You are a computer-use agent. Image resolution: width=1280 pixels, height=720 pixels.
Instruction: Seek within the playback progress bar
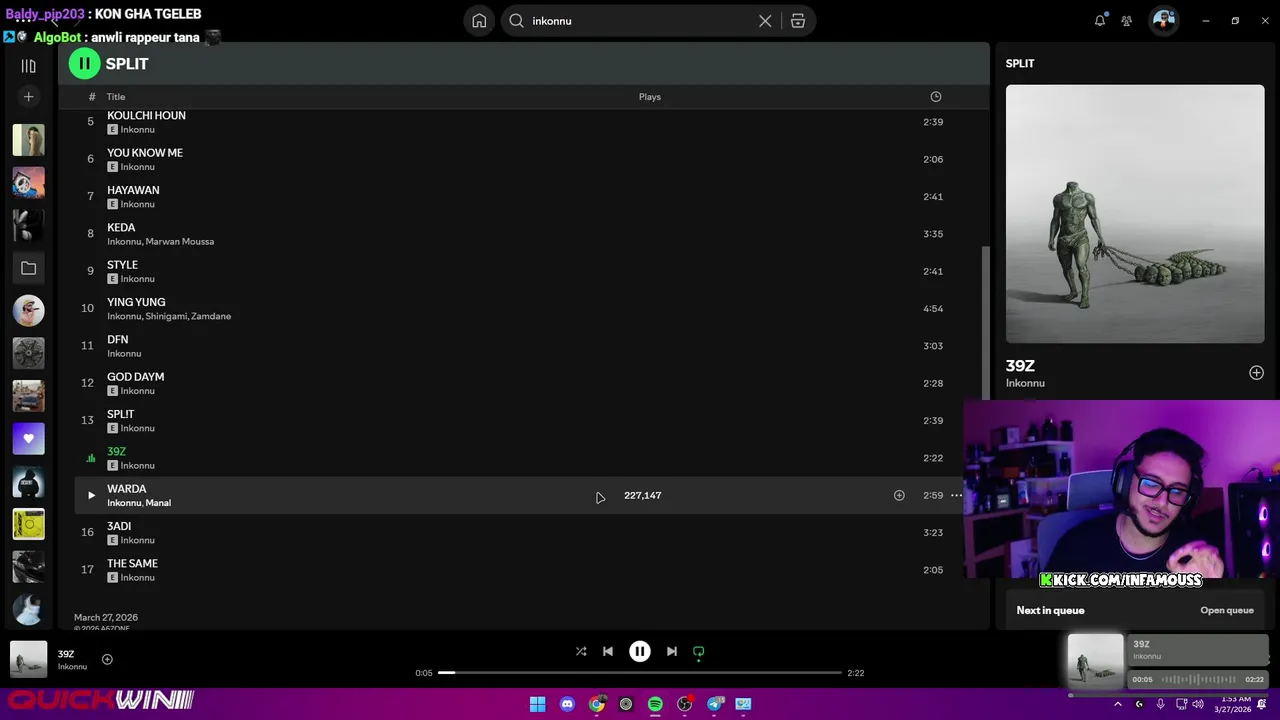pyautogui.click(x=640, y=673)
